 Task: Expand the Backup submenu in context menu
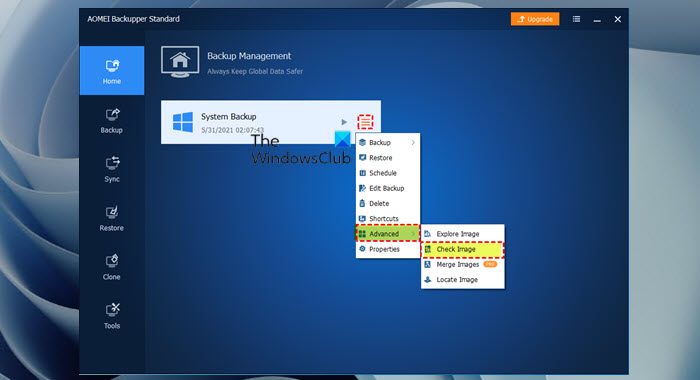point(388,142)
